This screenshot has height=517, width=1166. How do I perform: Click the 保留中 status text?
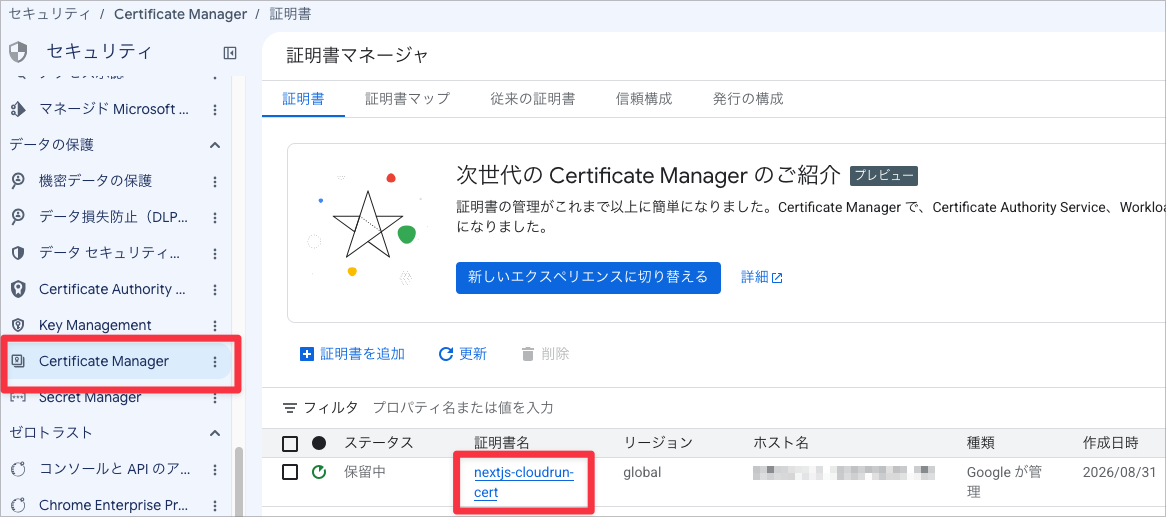[x=364, y=472]
